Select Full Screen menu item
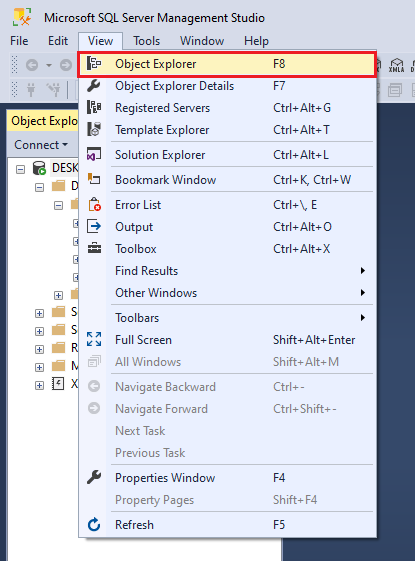The image size is (415, 561). click(227, 340)
